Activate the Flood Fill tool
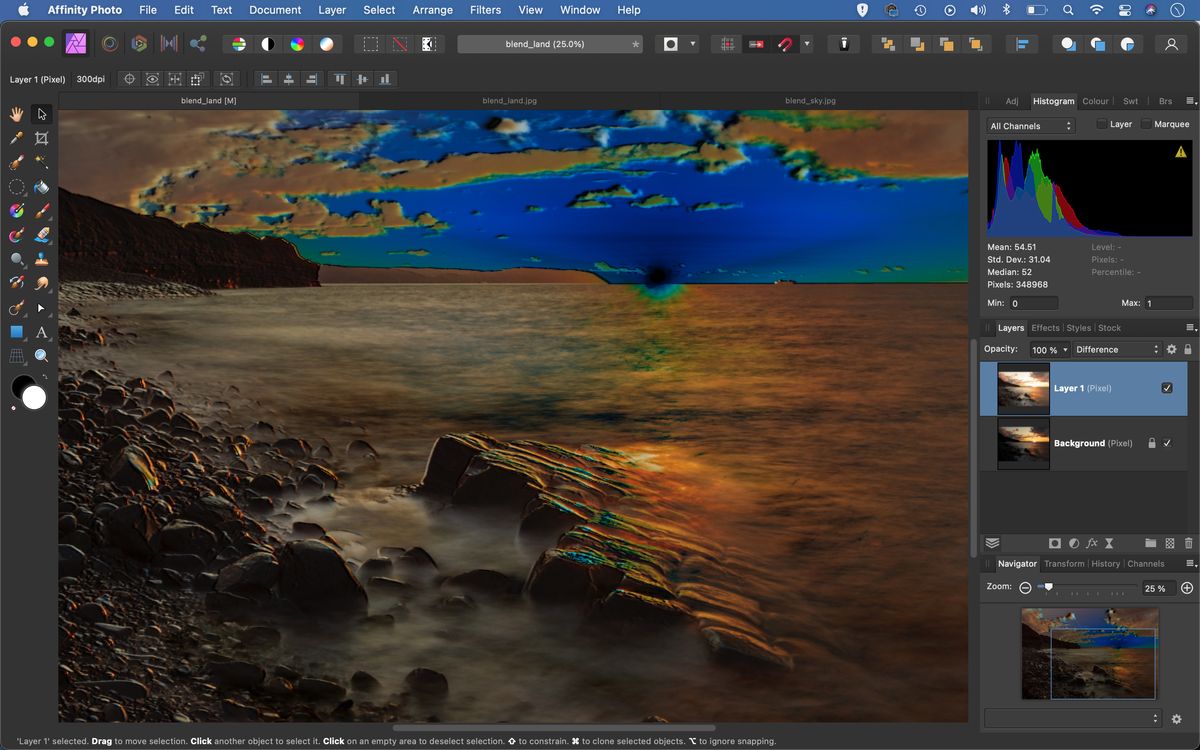The height and width of the screenshot is (750, 1200). [42, 186]
